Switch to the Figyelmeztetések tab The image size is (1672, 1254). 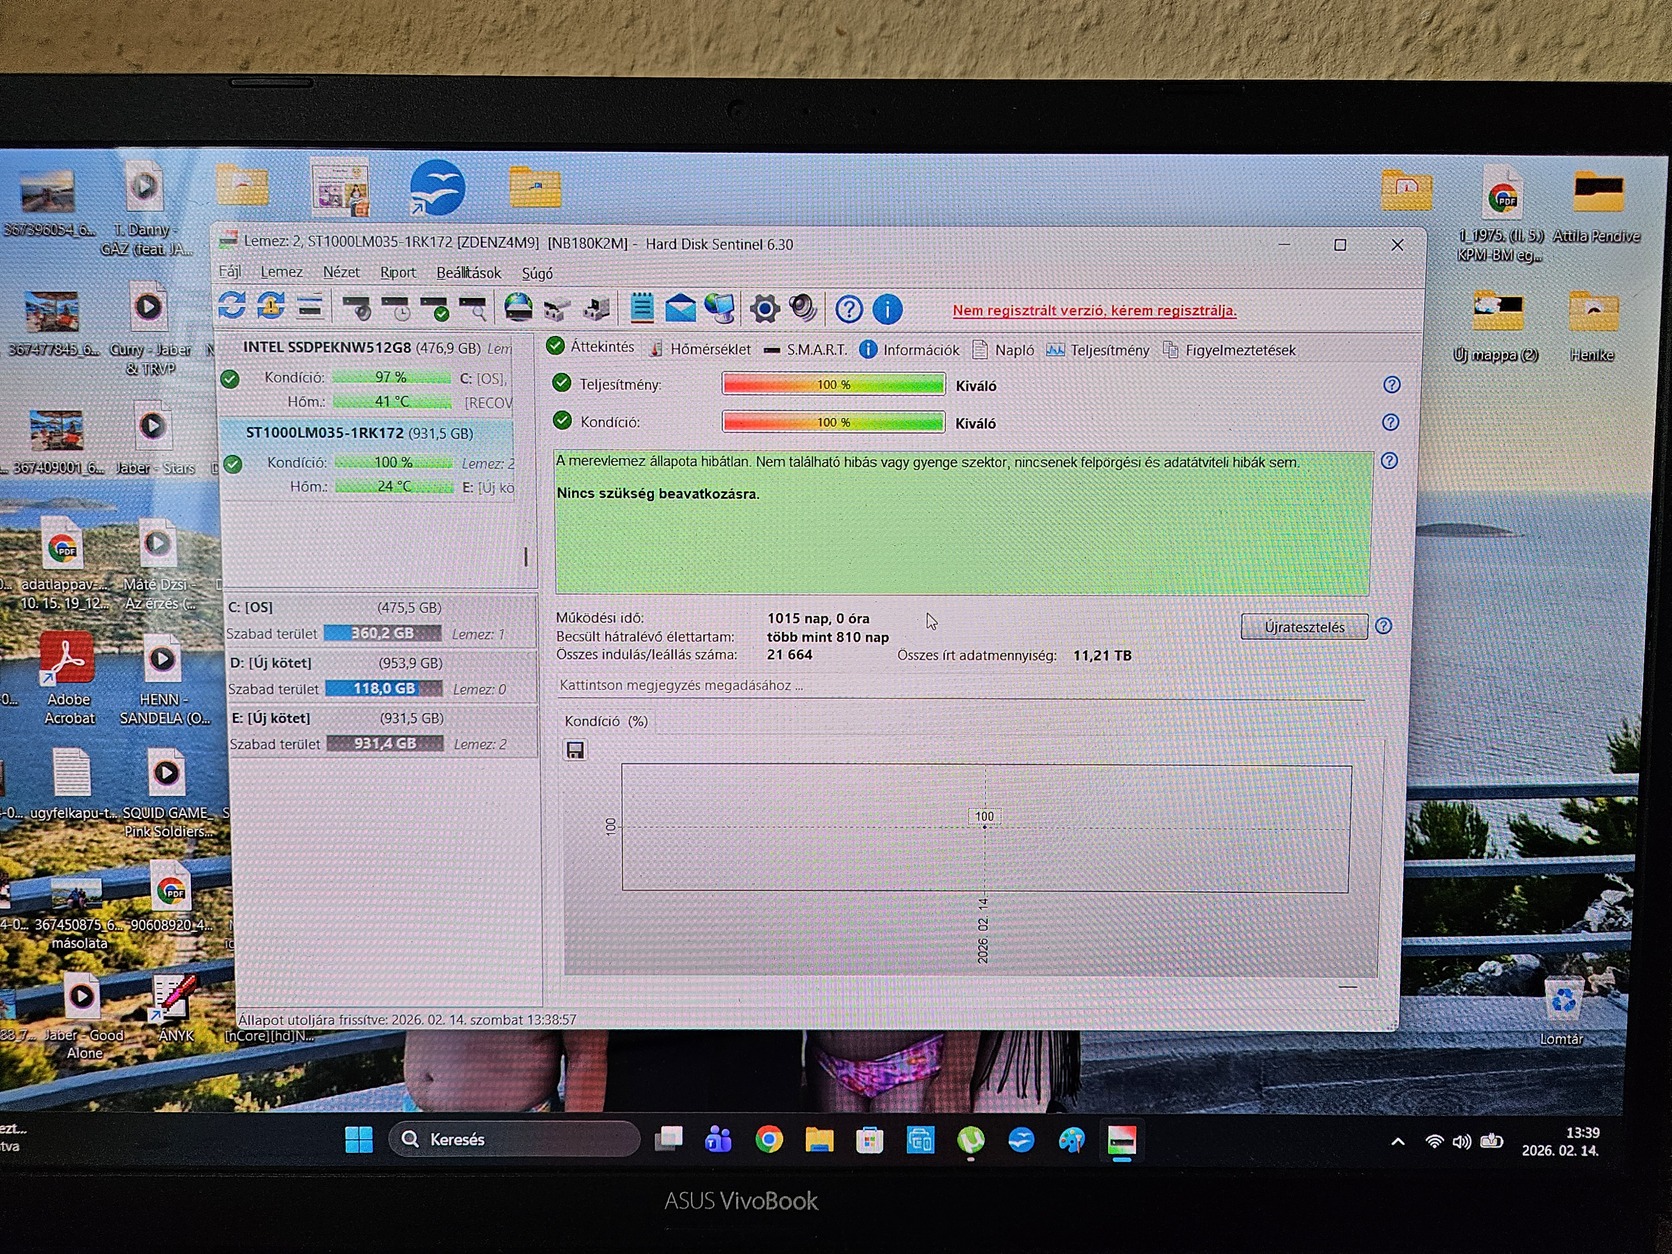click(x=1229, y=350)
